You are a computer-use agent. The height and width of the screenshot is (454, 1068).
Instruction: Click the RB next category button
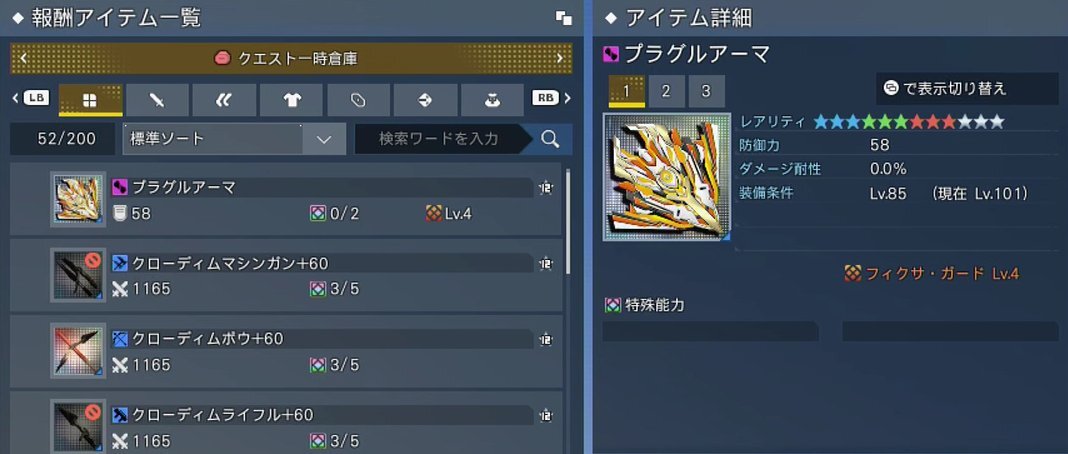[550, 99]
